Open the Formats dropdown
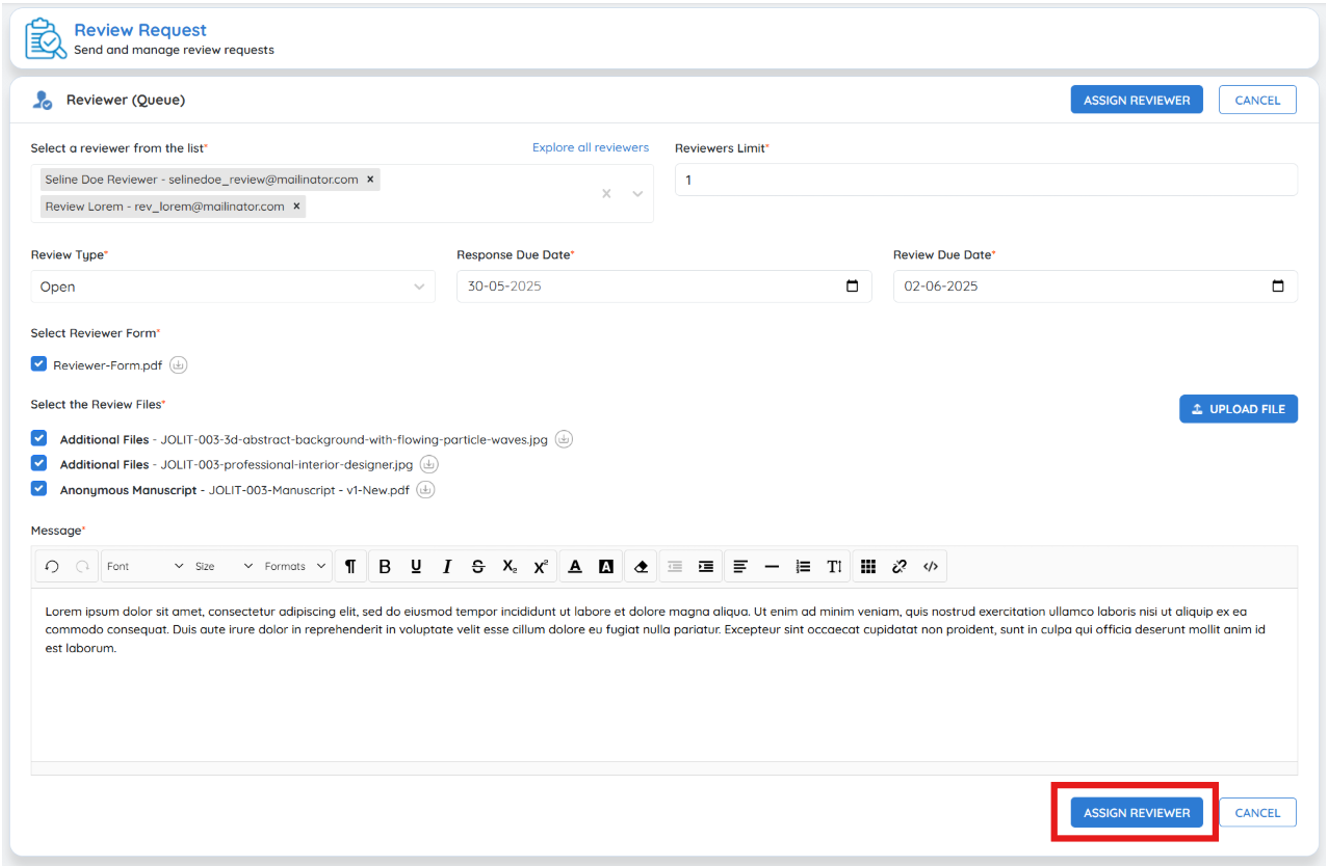This screenshot has height=867, width=1326. click(296, 566)
